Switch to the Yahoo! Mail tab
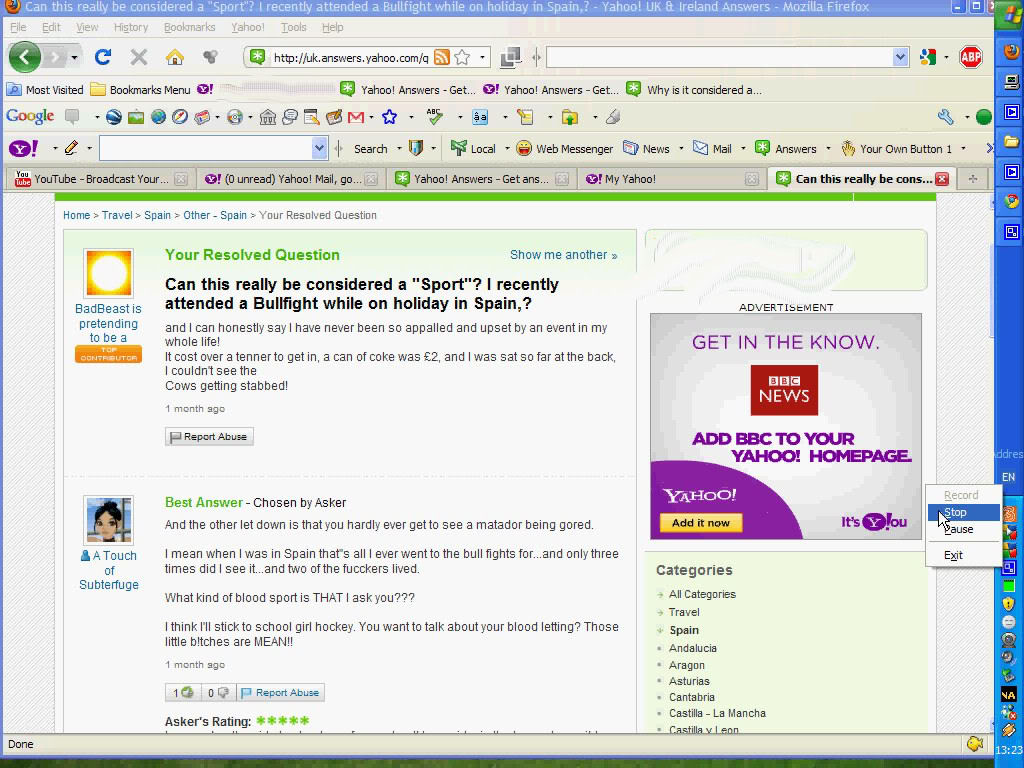 point(291,179)
